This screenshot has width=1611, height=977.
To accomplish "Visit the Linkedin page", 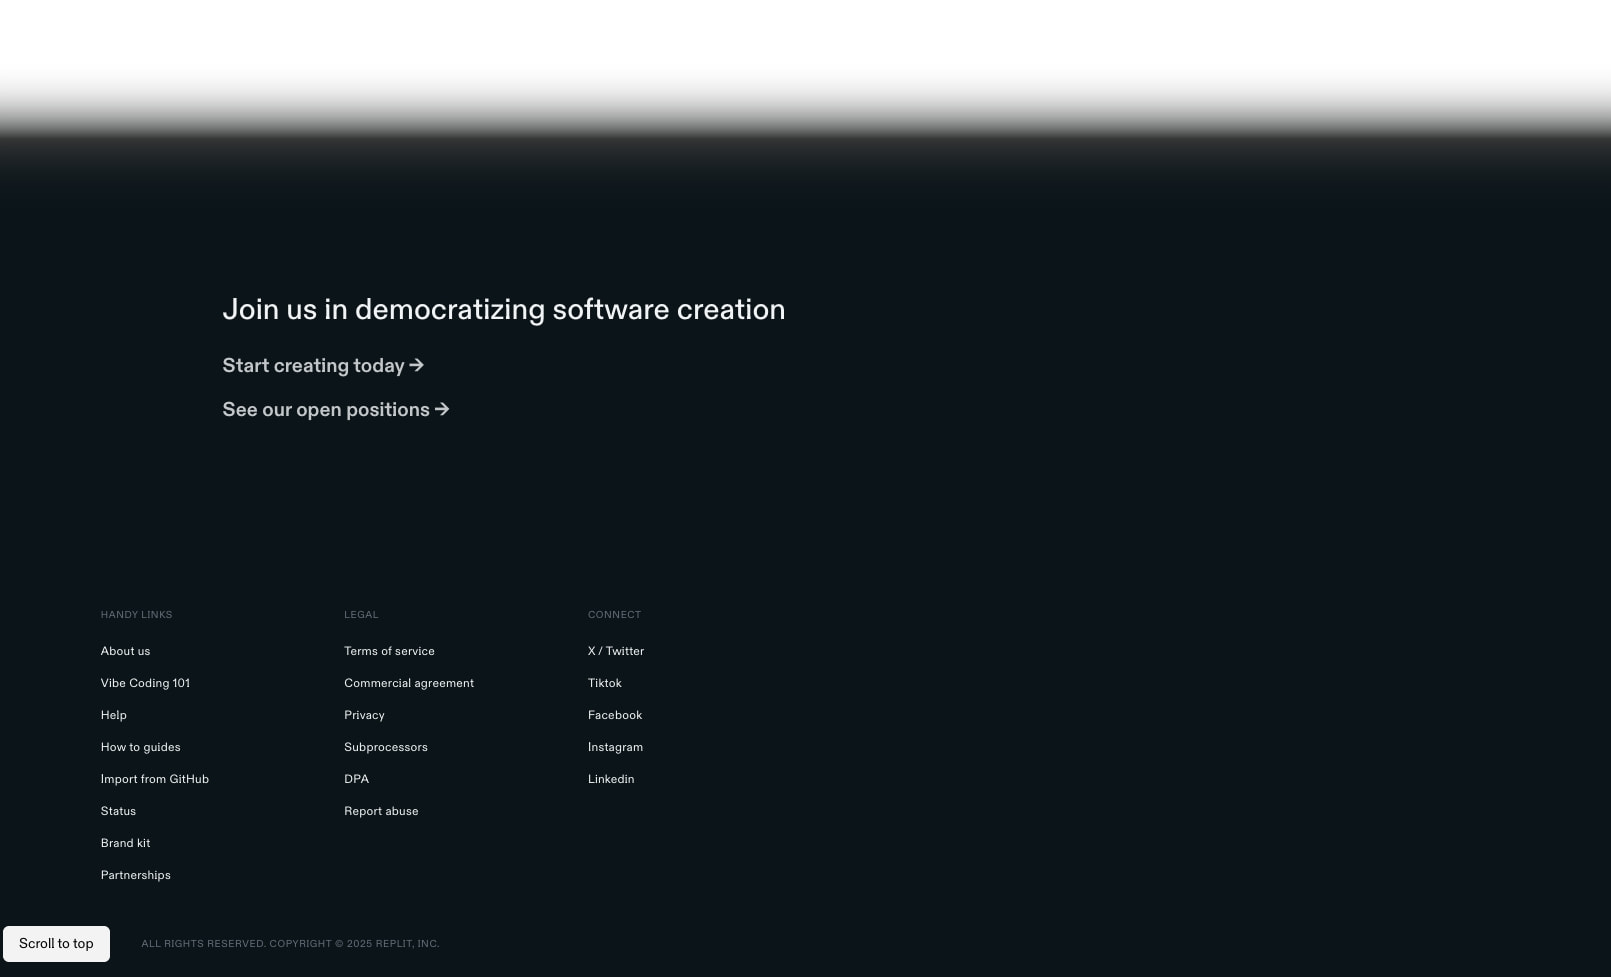I will [611, 779].
